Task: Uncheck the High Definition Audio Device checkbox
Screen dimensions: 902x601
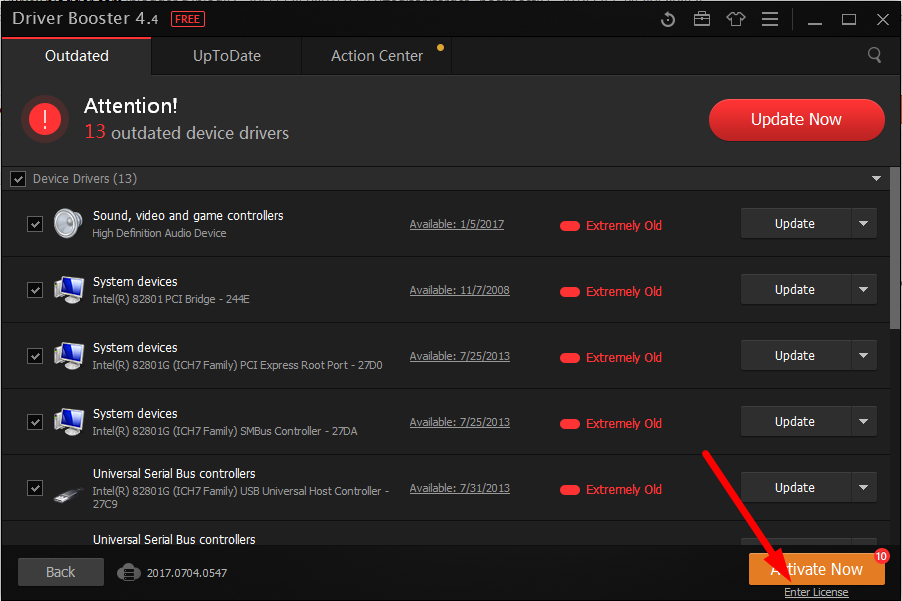Action: (x=35, y=224)
